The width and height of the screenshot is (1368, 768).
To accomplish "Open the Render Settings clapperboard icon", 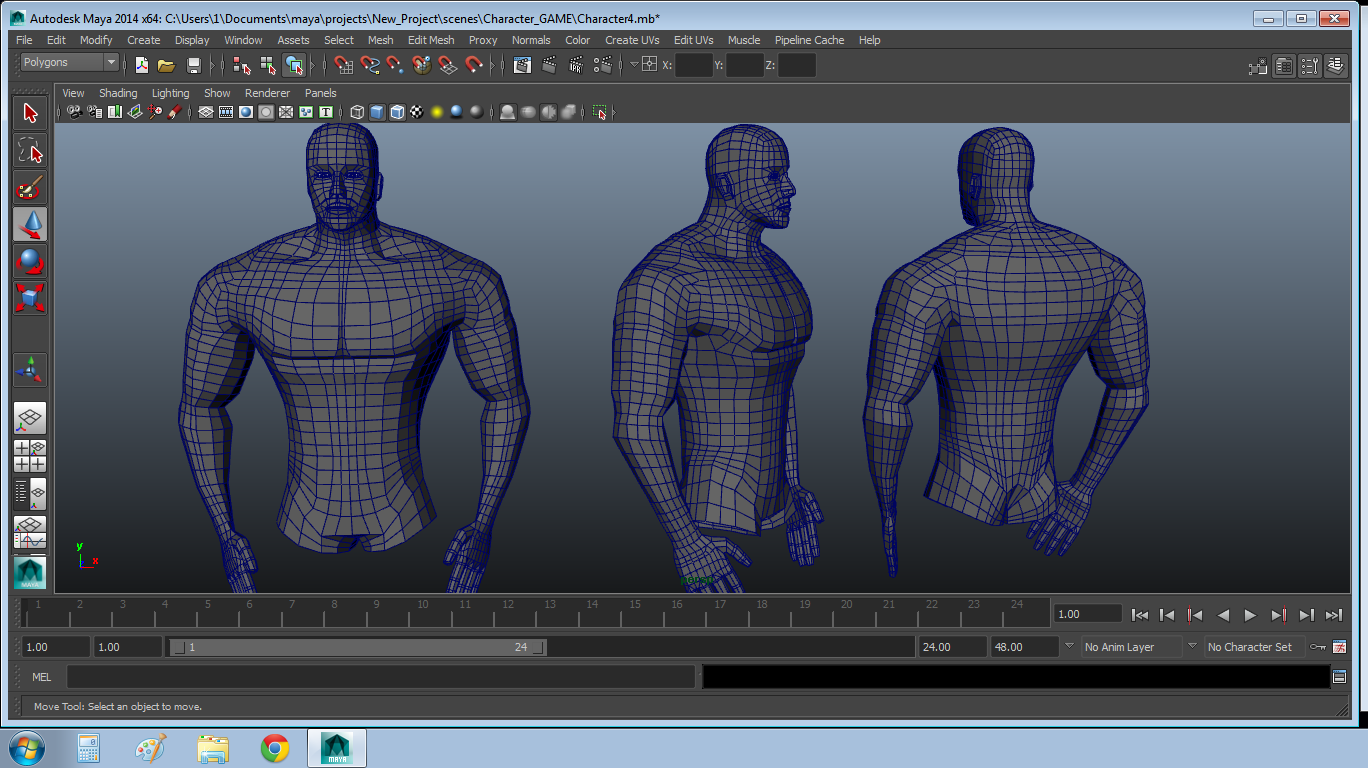I will click(x=602, y=66).
